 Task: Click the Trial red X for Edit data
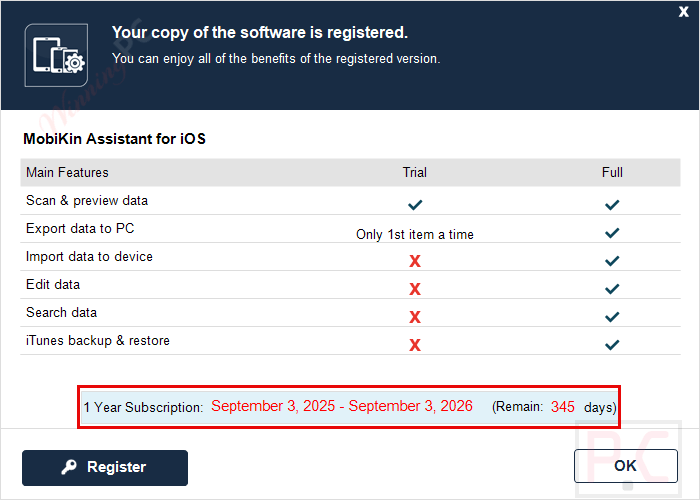tap(415, 289)
